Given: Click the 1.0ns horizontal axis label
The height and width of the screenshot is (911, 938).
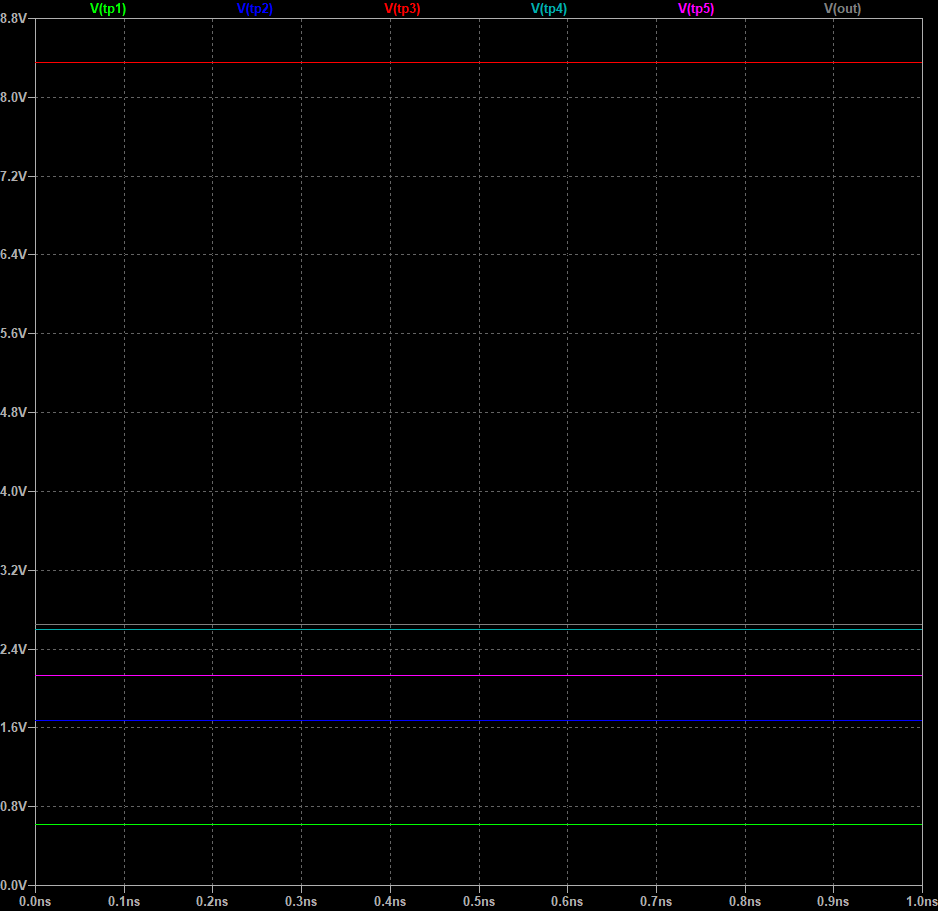Looking at the screenshot, I should 920,901.
